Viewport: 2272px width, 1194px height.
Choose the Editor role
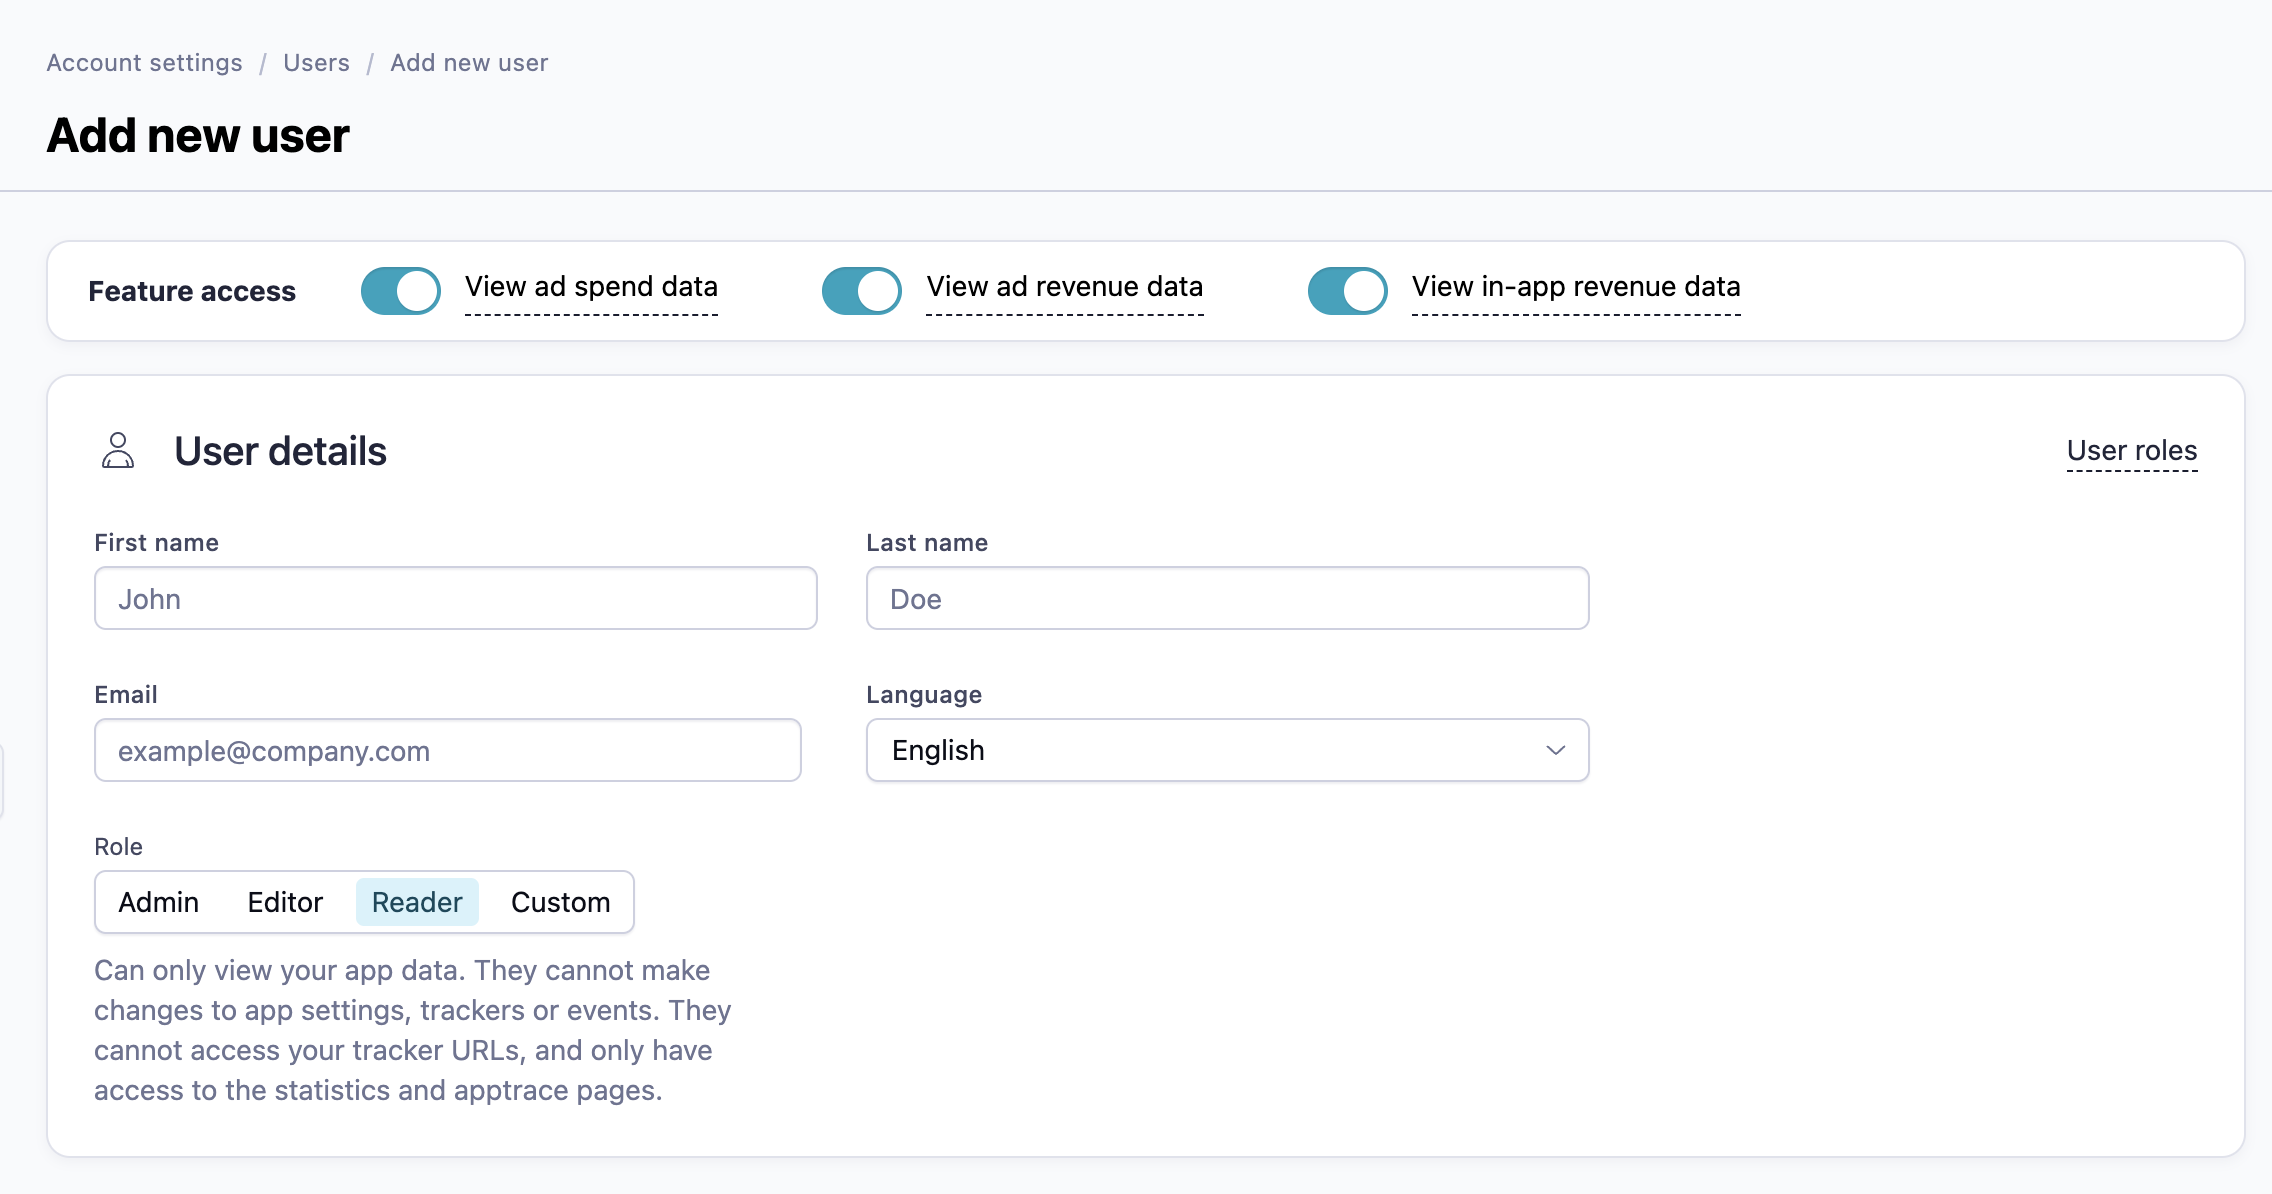click(x=285, y=902)
